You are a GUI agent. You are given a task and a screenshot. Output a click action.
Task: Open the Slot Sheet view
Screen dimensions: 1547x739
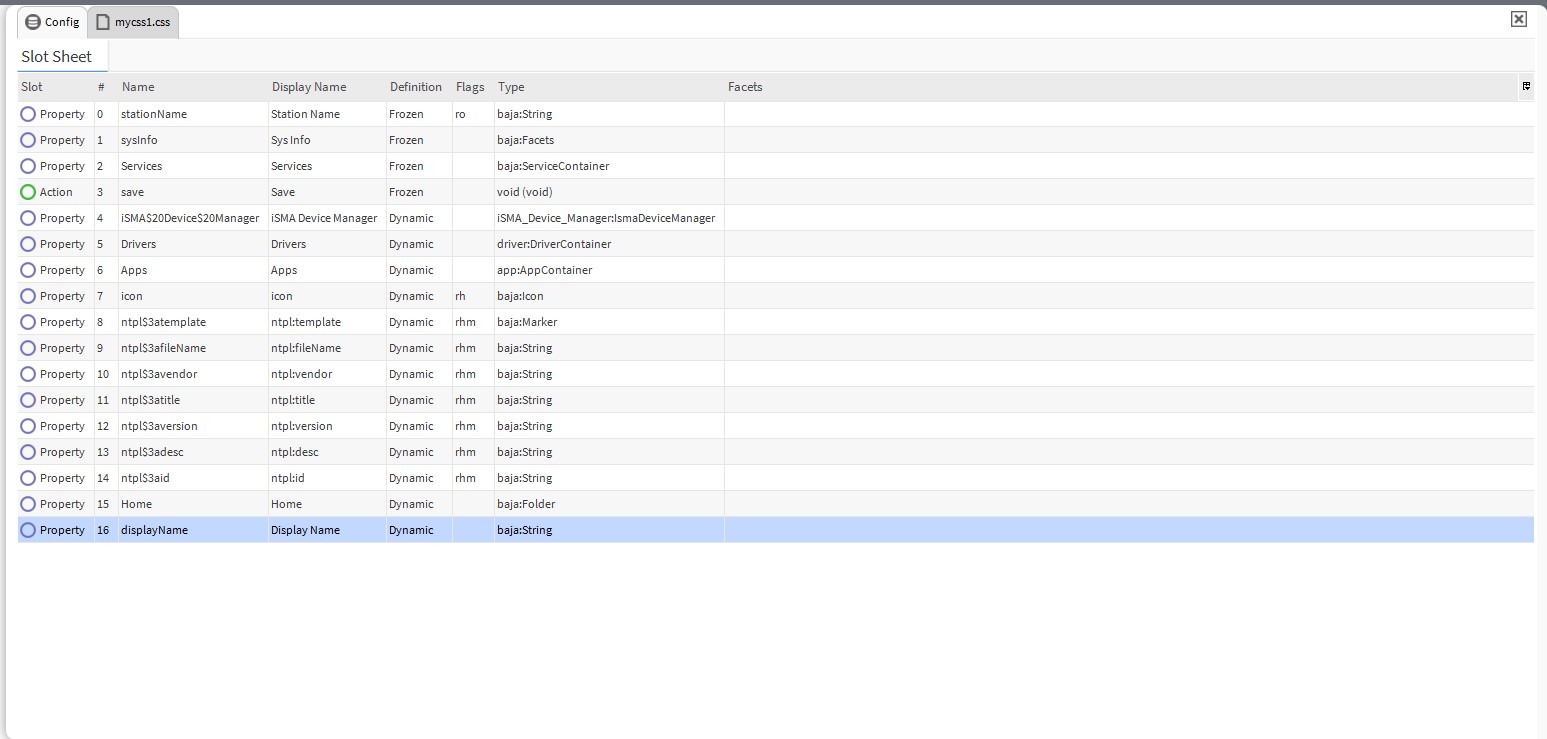[x=57, y=57]
